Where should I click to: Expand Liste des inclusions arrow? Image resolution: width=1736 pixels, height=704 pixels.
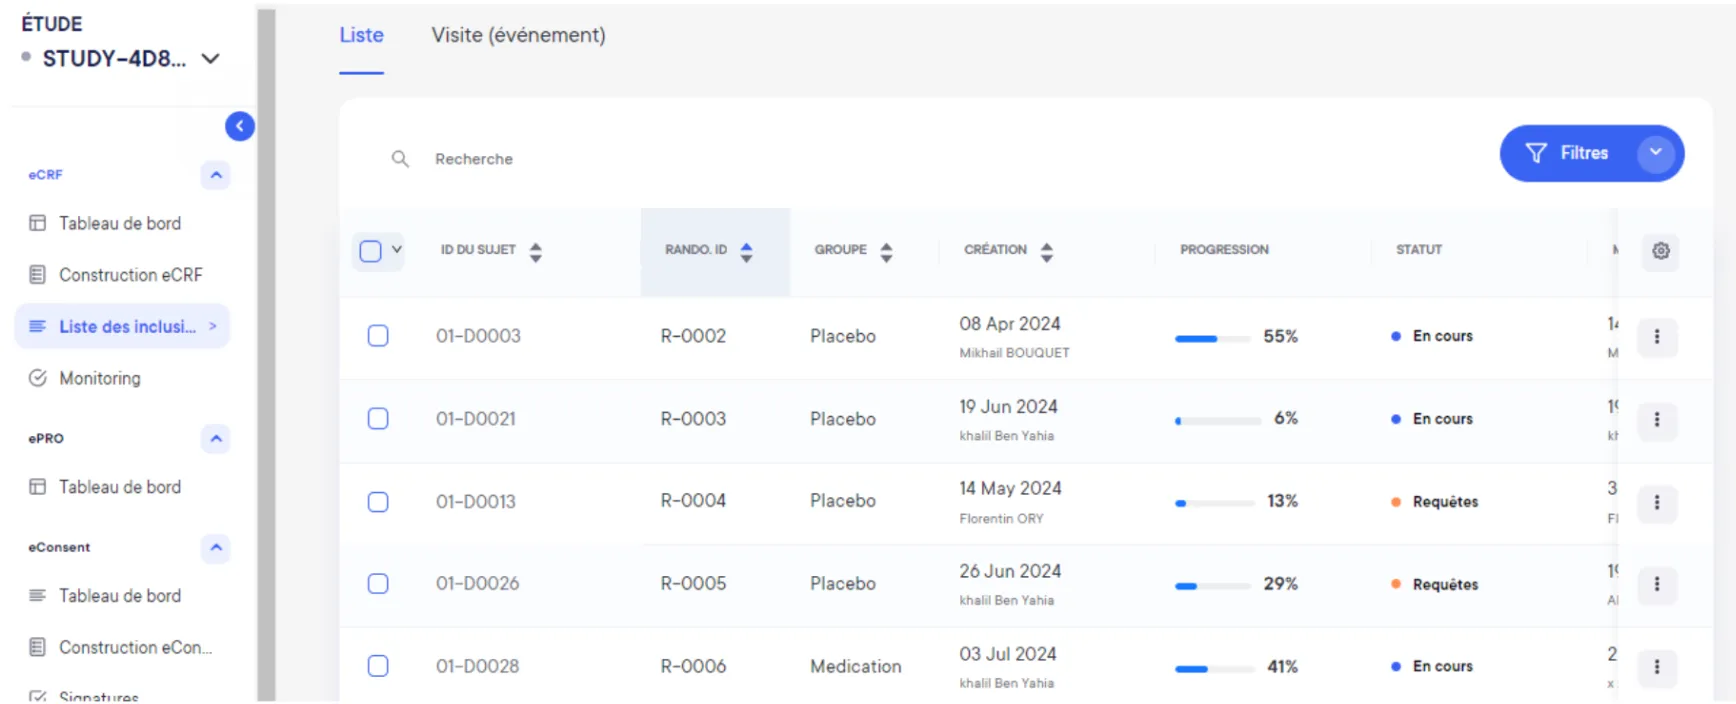click(213, 327)
